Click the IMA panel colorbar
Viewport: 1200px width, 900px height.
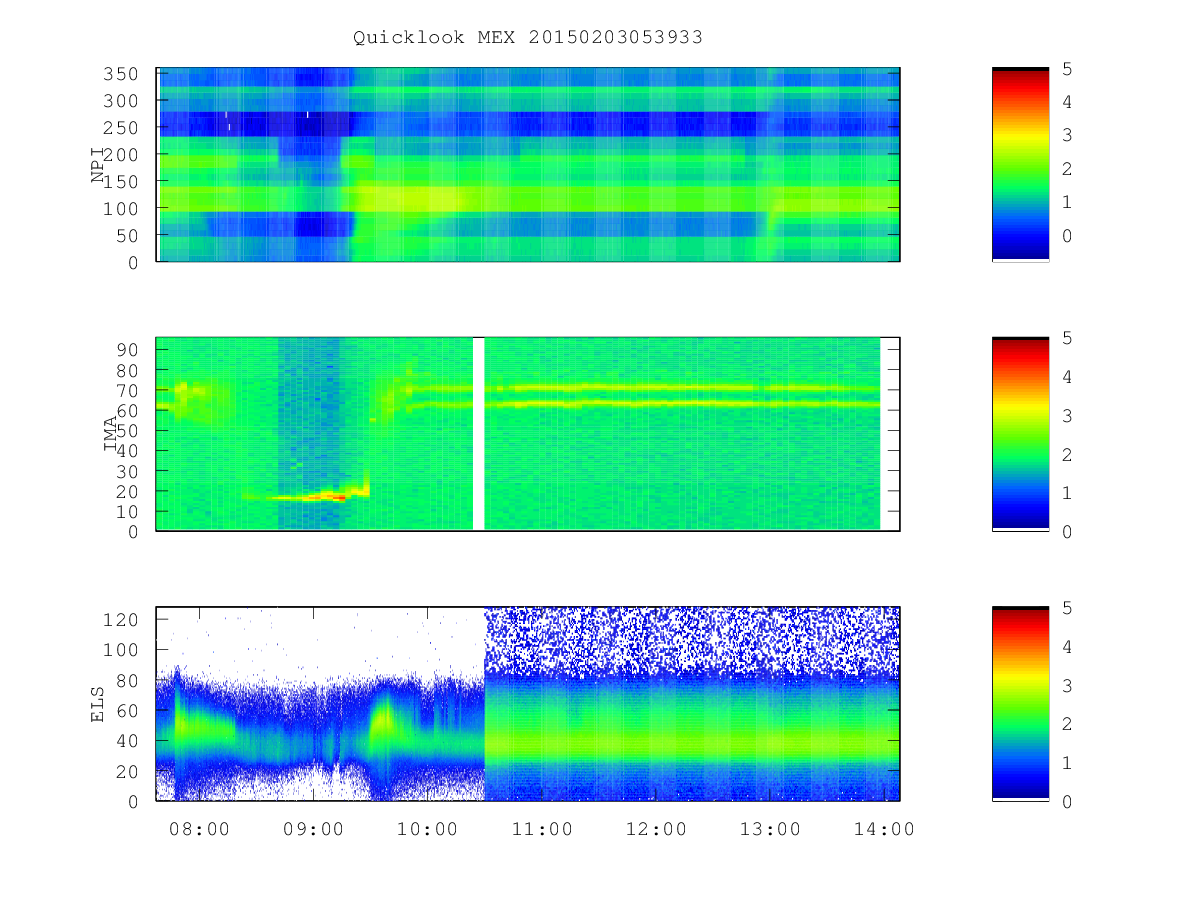1020,434
